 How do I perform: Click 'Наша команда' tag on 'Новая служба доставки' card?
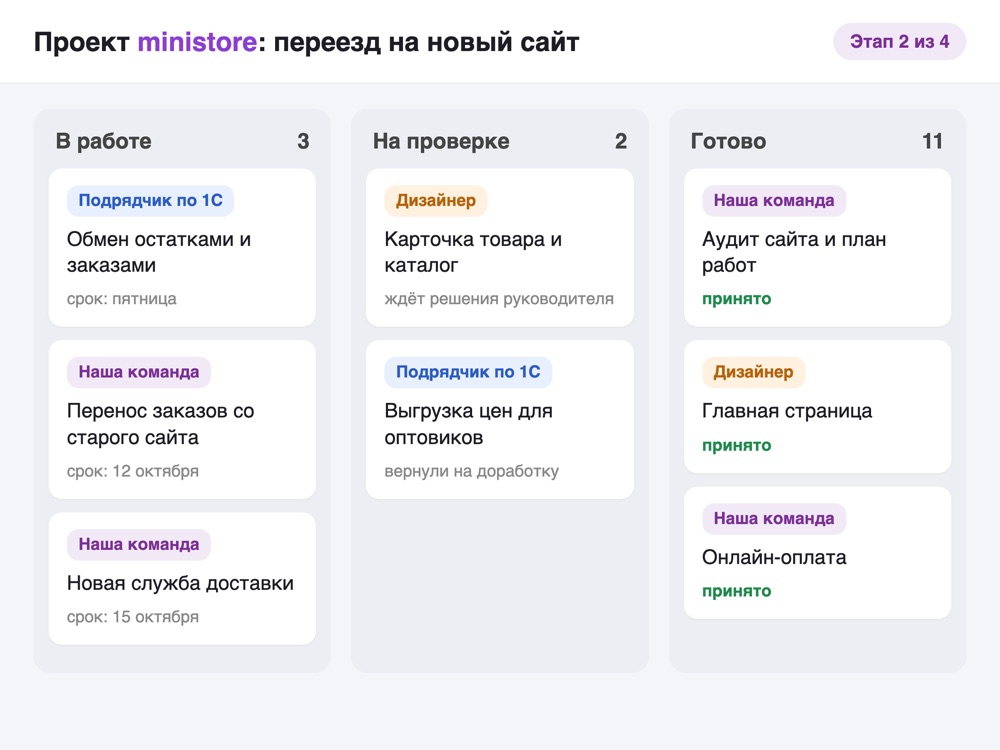pyautogui.click(x=139, y=544)
